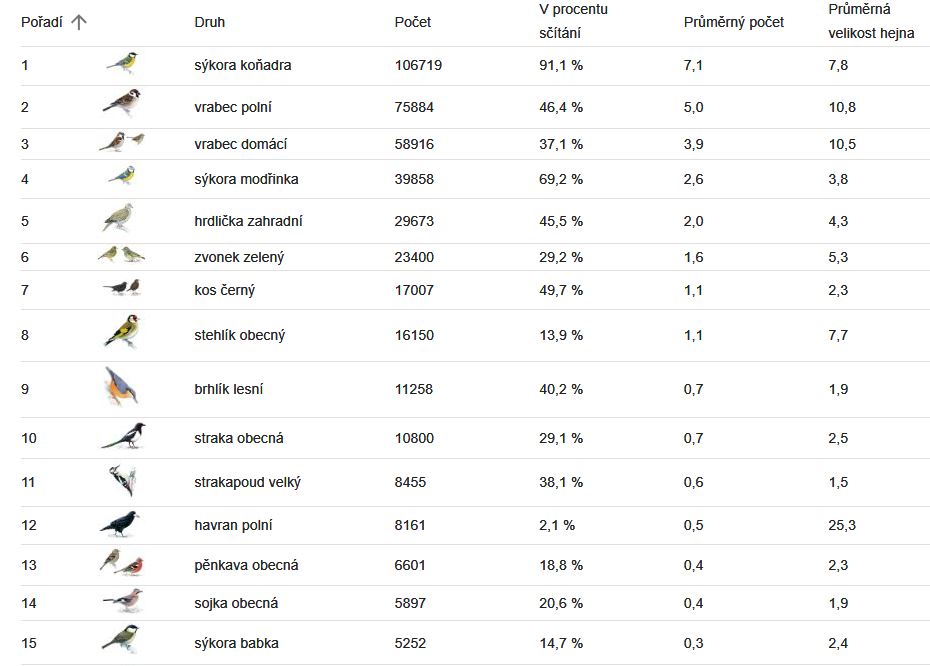Click the sýkora modřinka bird picture
The height and width of the screenshot is (666, 930).
click(x=122, y=176)
